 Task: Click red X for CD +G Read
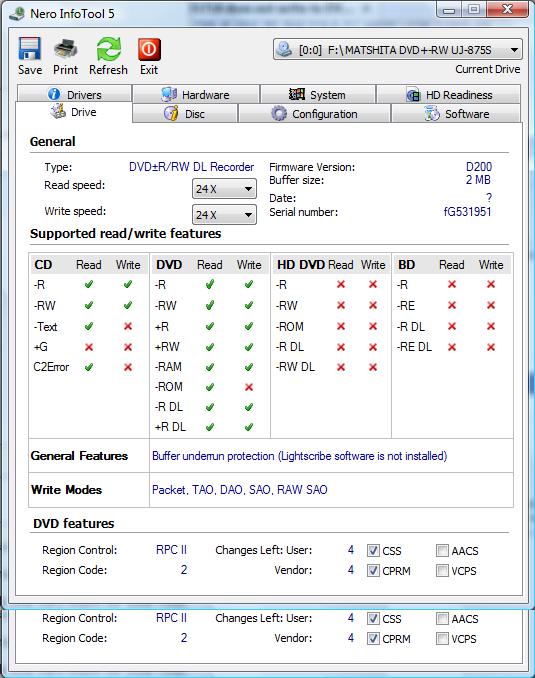tap(89, 347)
